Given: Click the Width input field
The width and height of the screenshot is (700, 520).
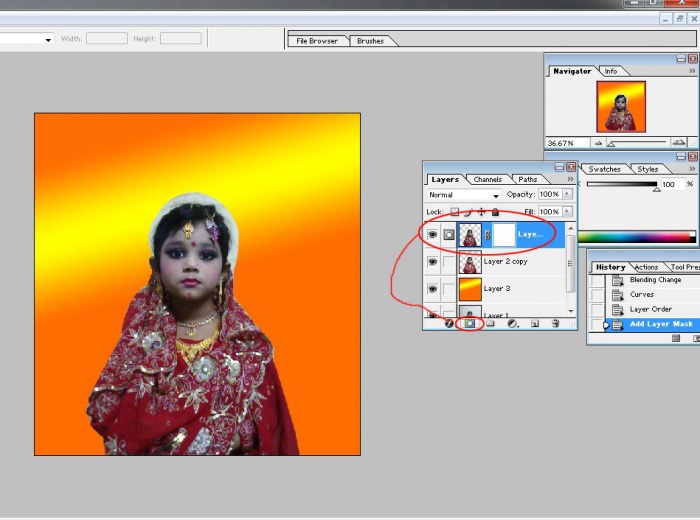Looking at the screenshot, I should click(107, 38).
